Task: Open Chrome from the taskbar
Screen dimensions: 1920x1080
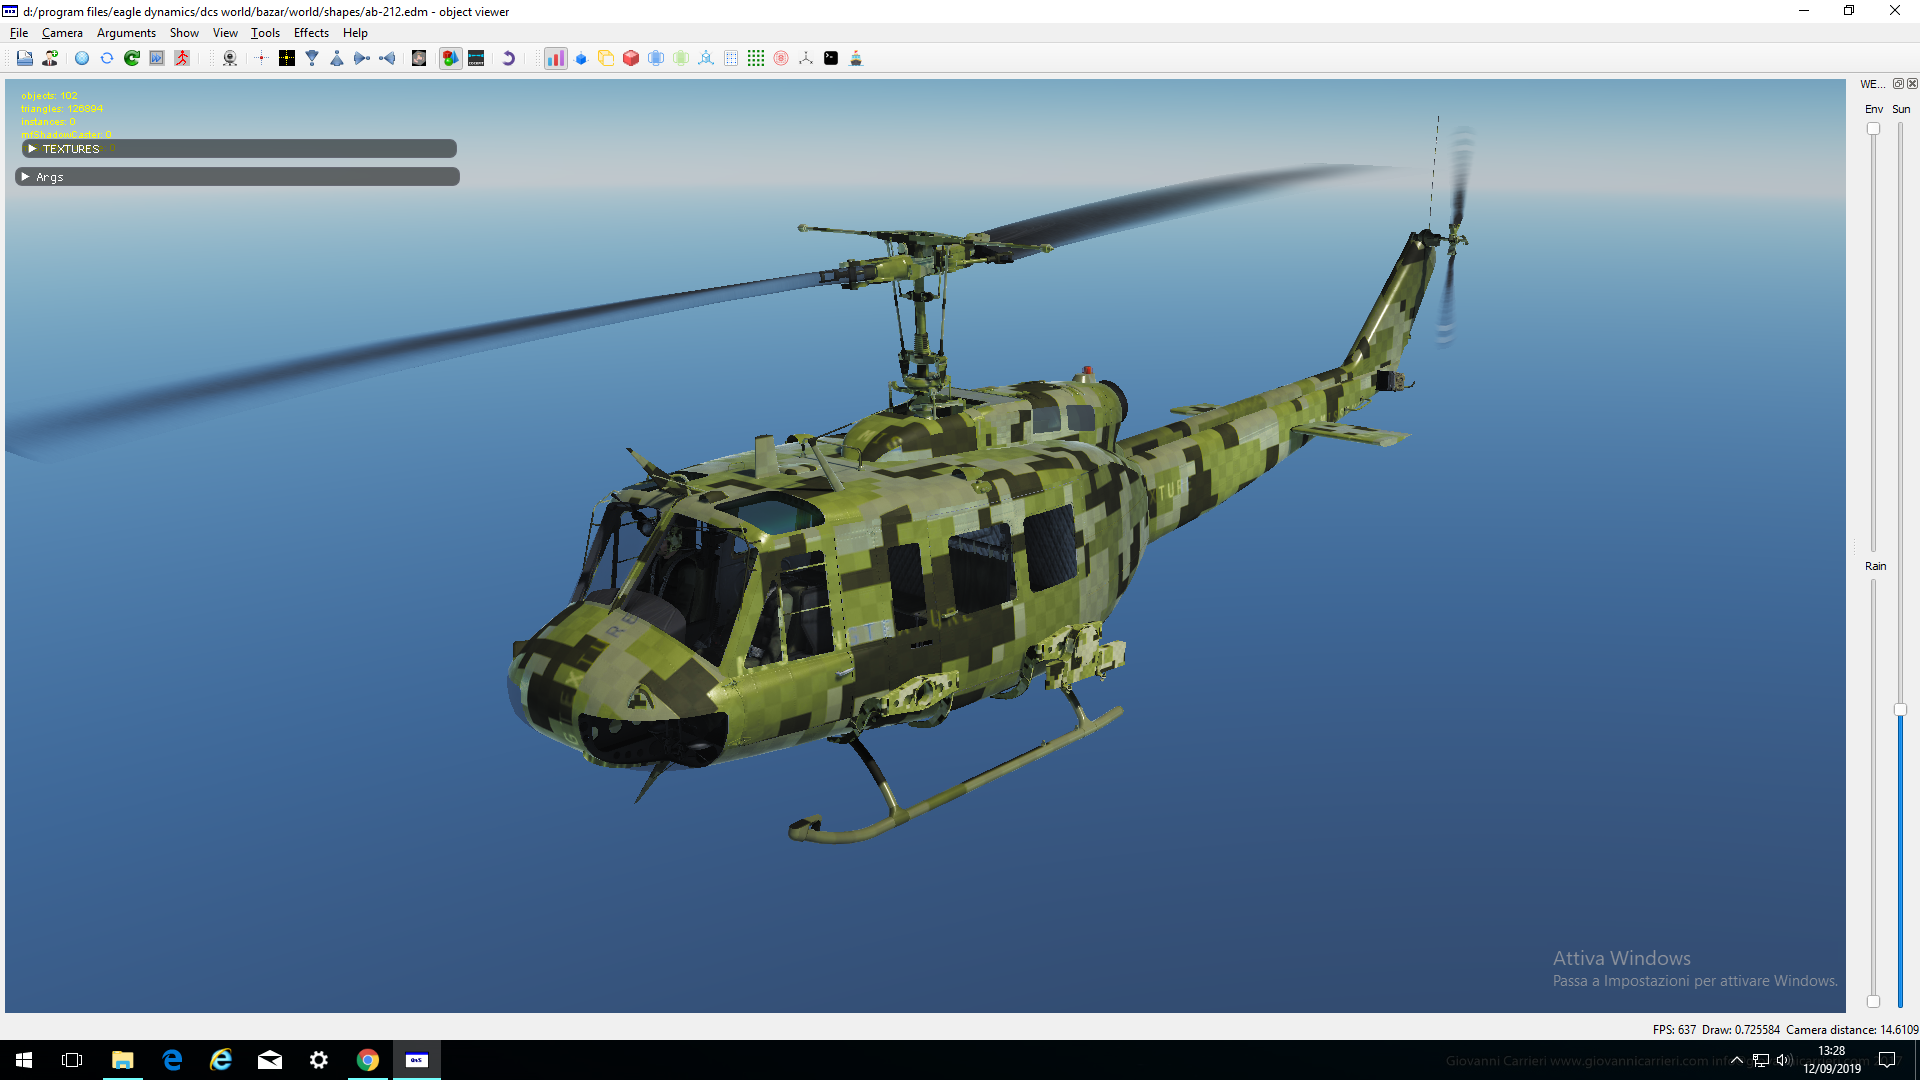Action: (368, 1060)
